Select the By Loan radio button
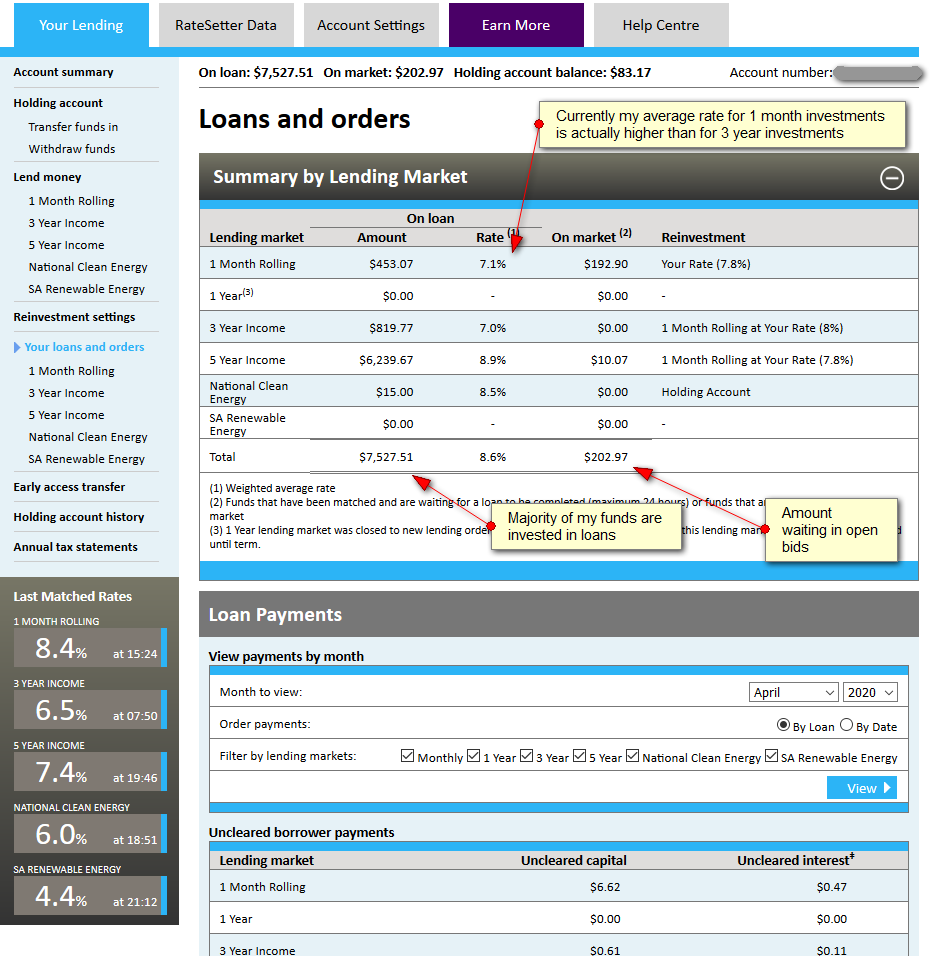Image resolution: width=933 pixels, height=956 pixels. tap(783, 725)
